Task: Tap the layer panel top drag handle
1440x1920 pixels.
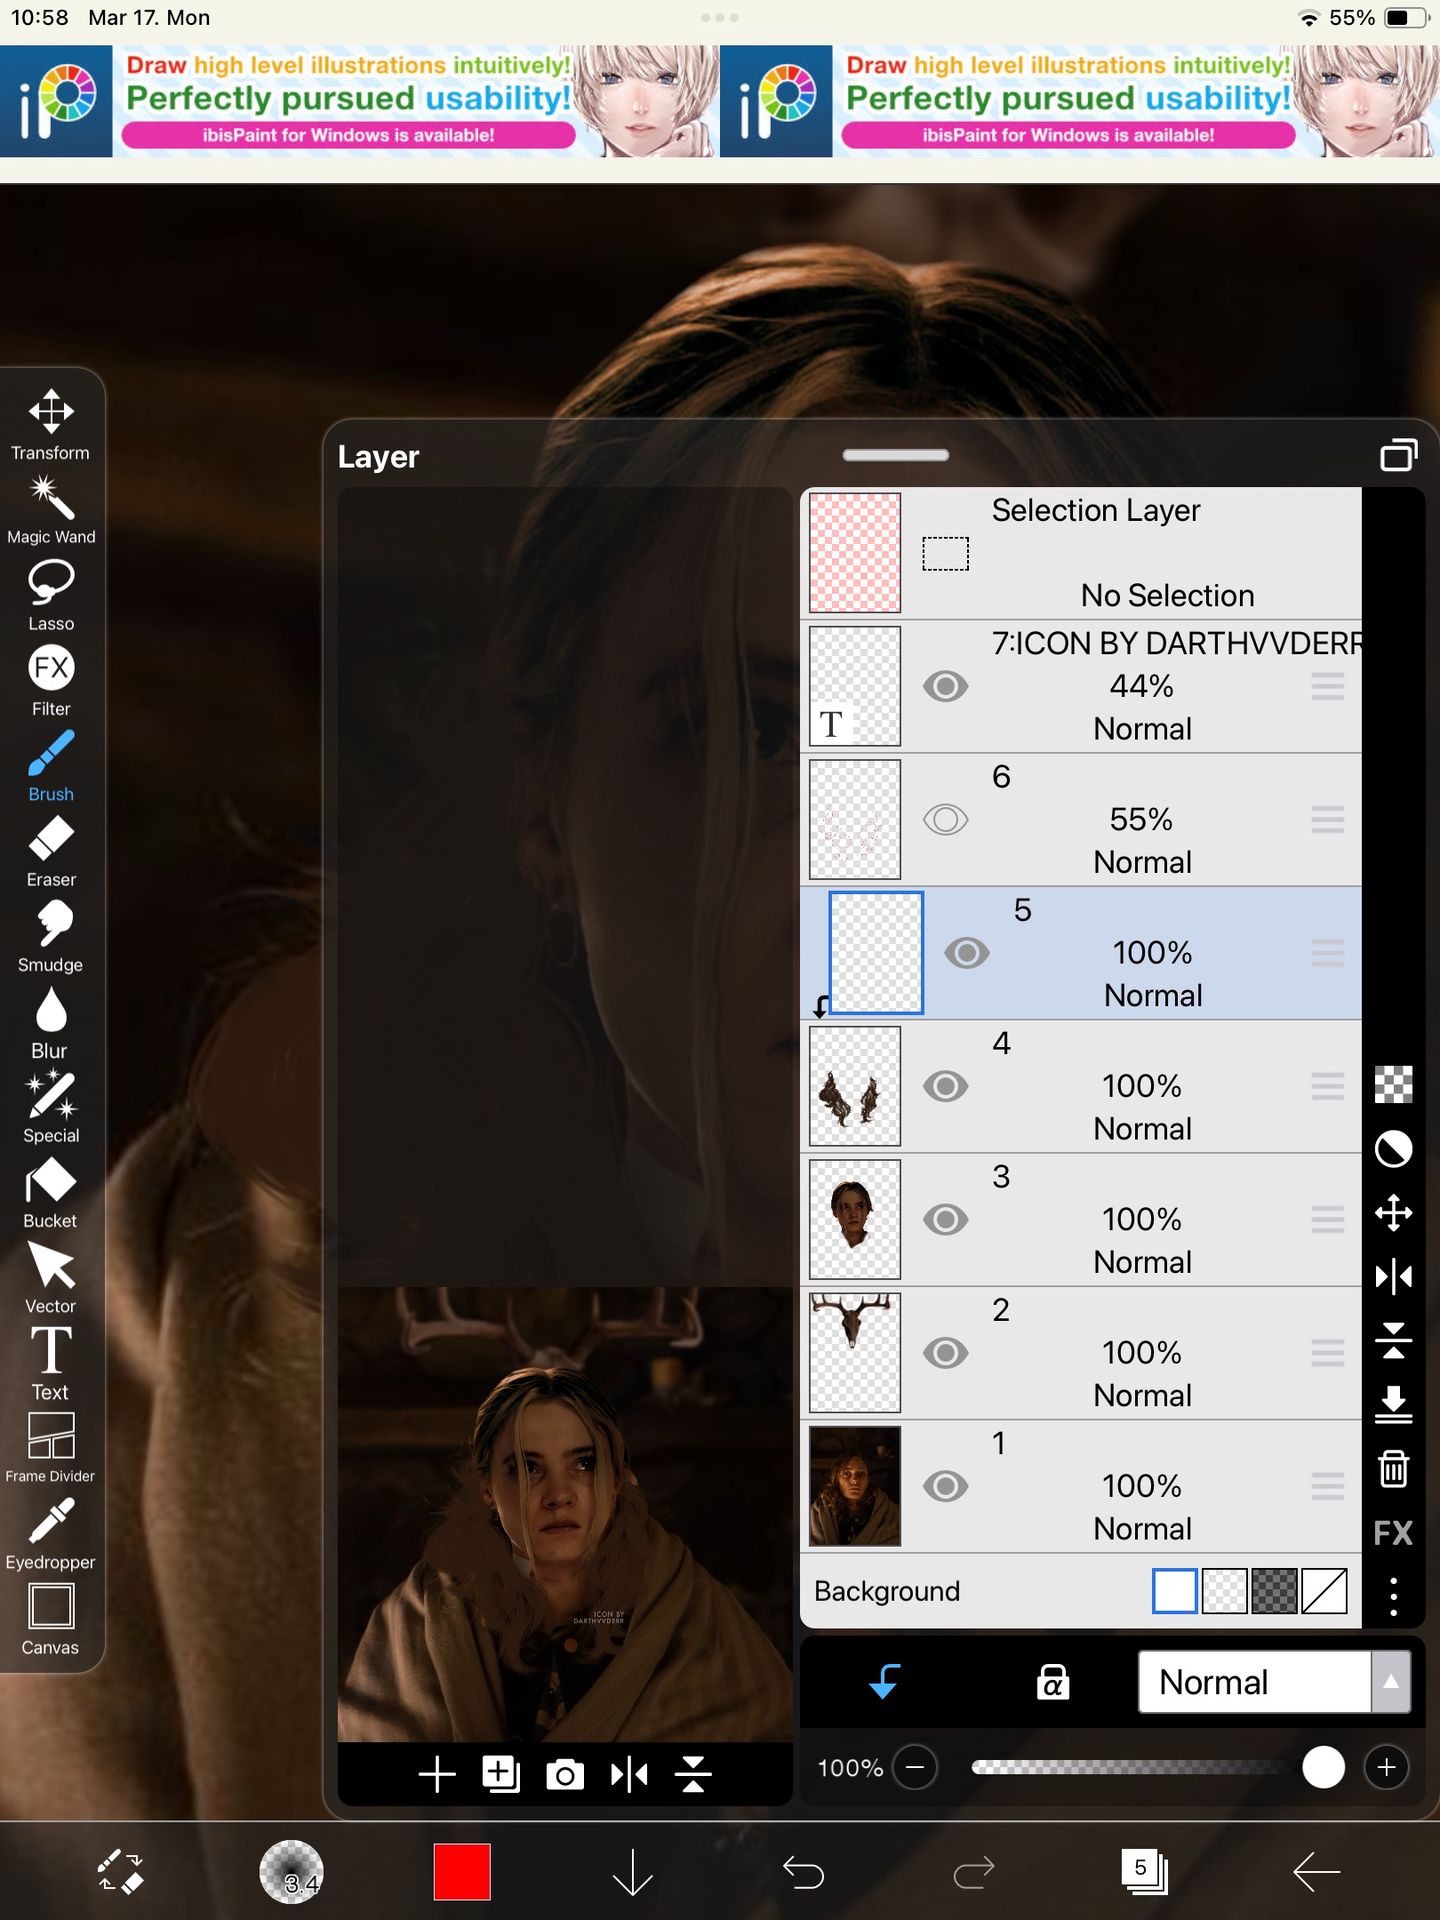Action: 896,455
